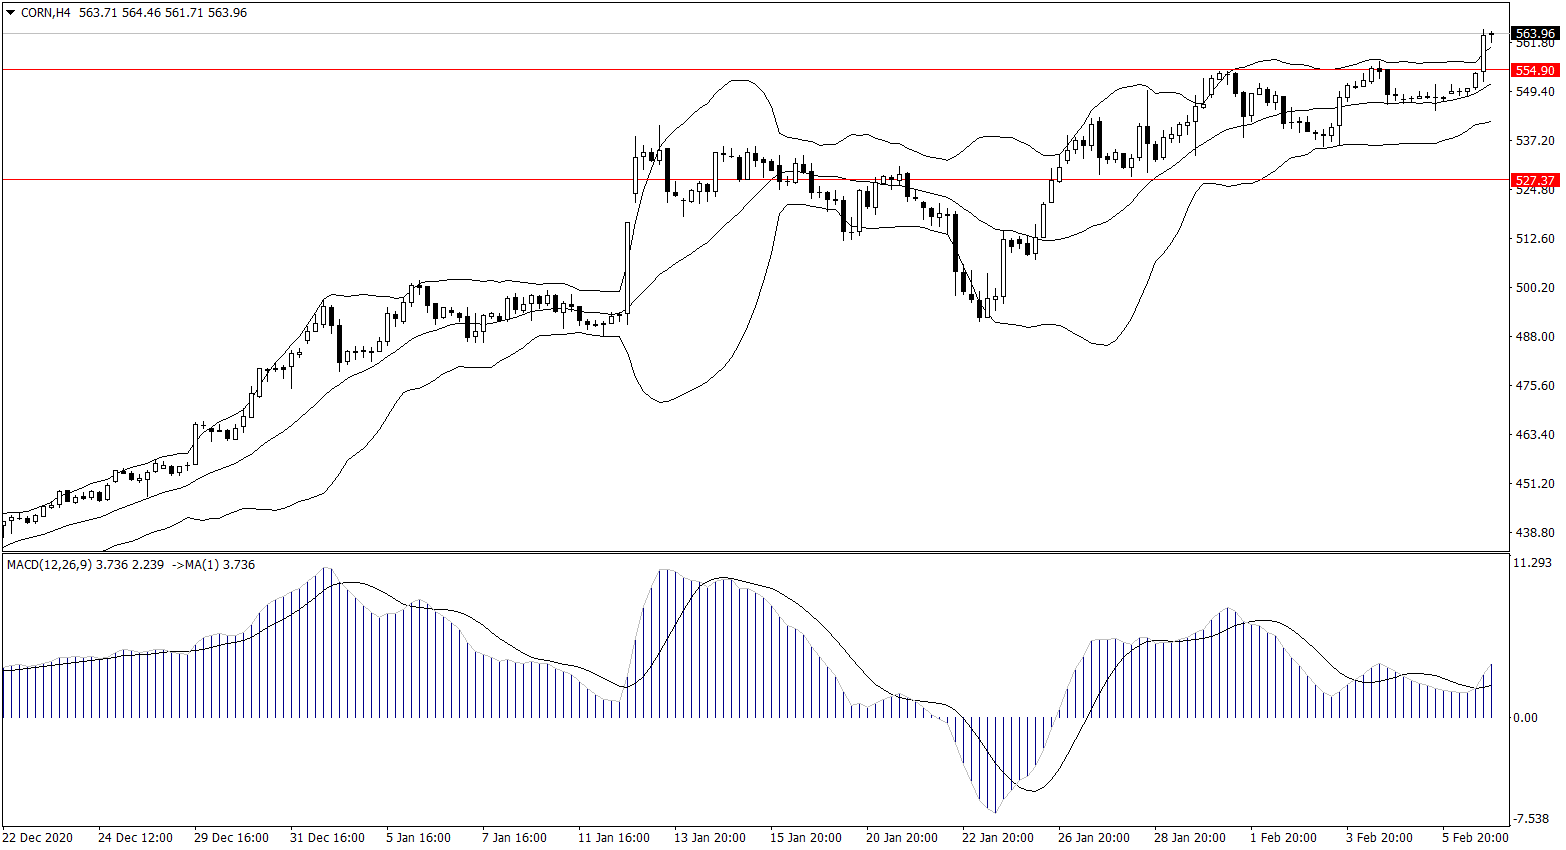Viewport: 1566px width, 850px height.
Task: Click the triangle arrow beside CORN,H4
Action: 11,13
